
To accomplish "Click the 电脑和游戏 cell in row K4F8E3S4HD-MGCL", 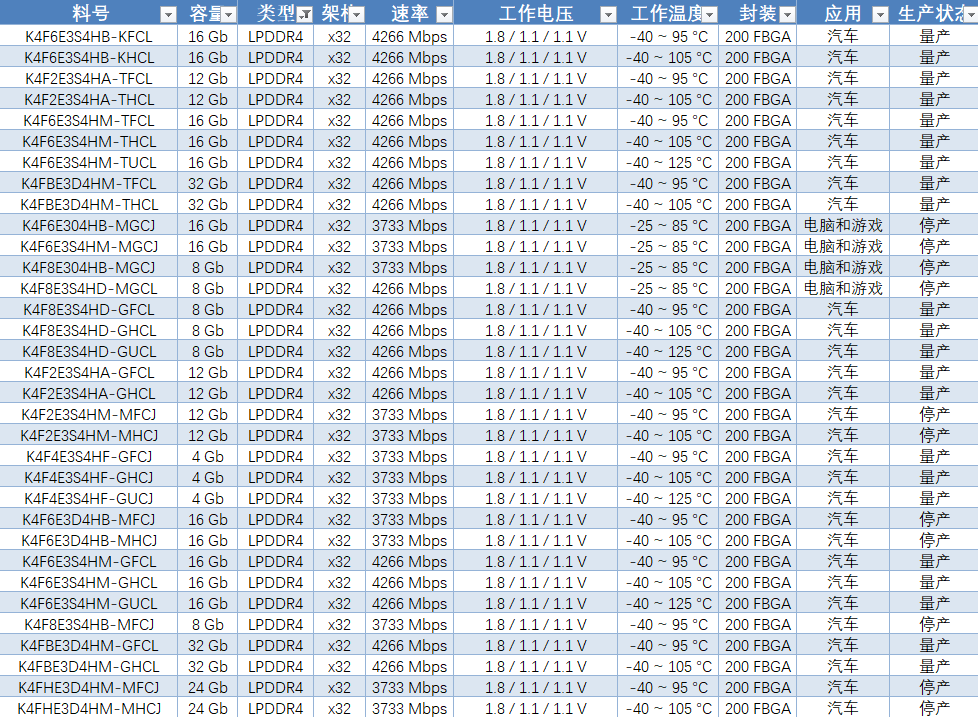I will pos(843,289).
